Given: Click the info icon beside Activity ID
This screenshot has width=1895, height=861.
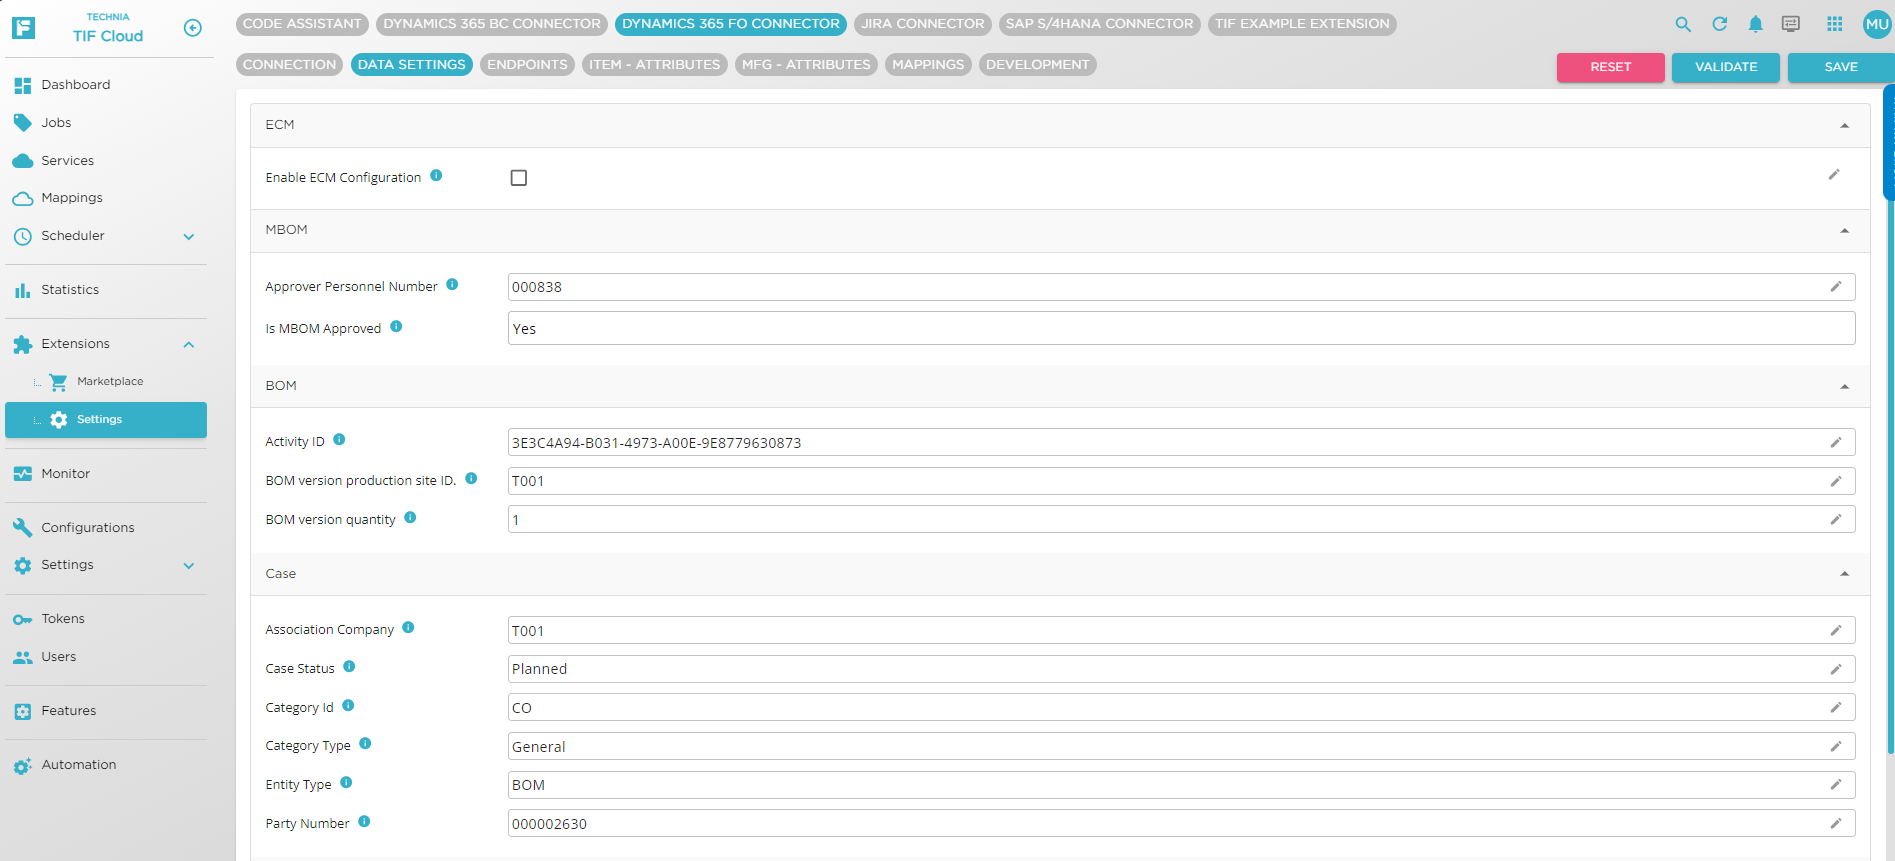Looking at the screenshot, I should 339,439.
